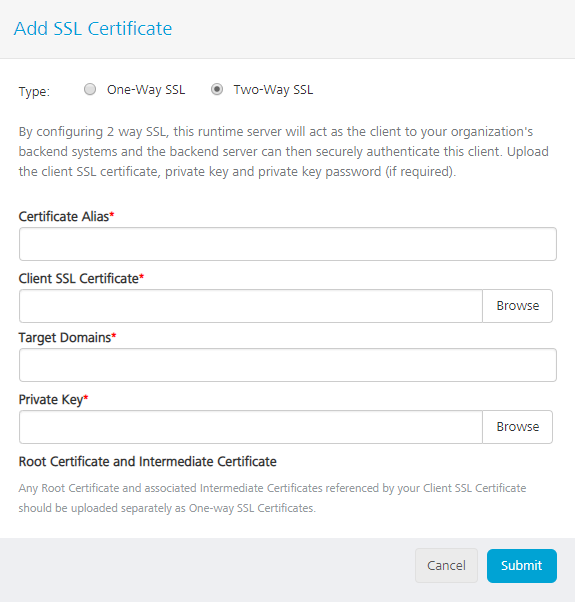Cancel adding the SSL certificate

tap(446, 566)
